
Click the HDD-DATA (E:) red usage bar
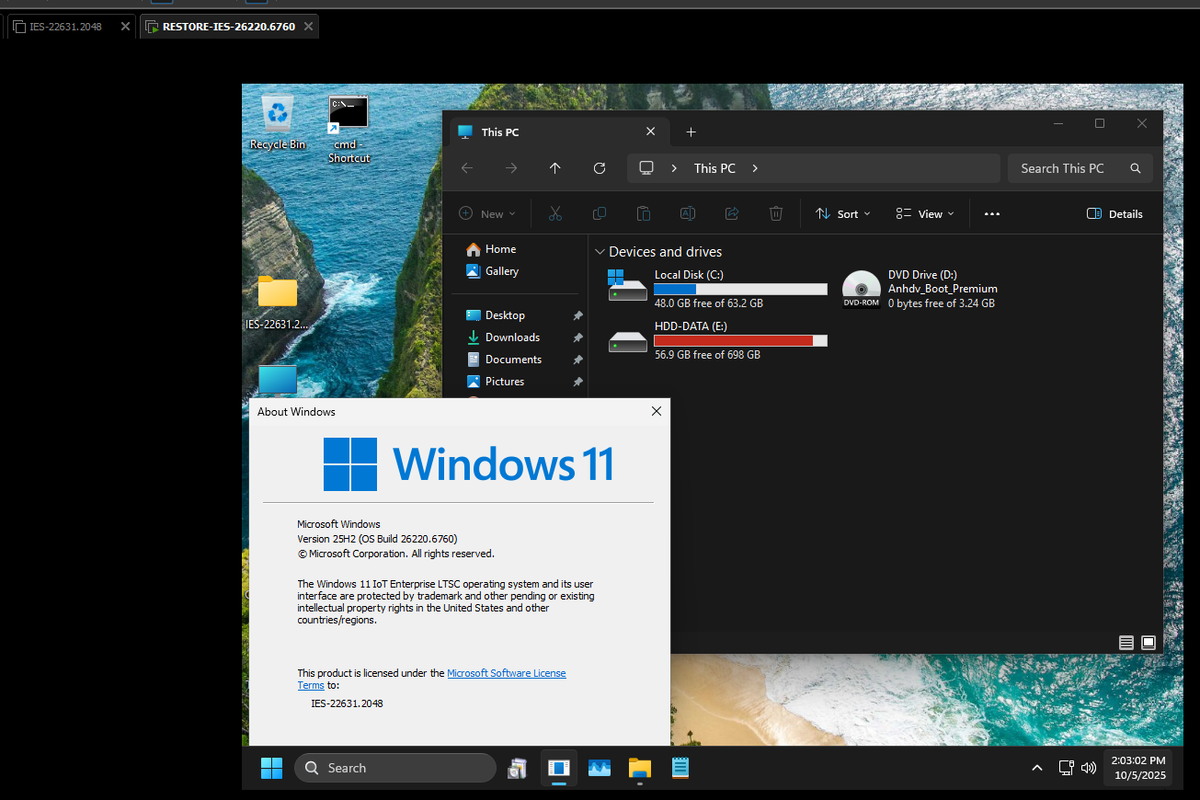tap(741, 341)
